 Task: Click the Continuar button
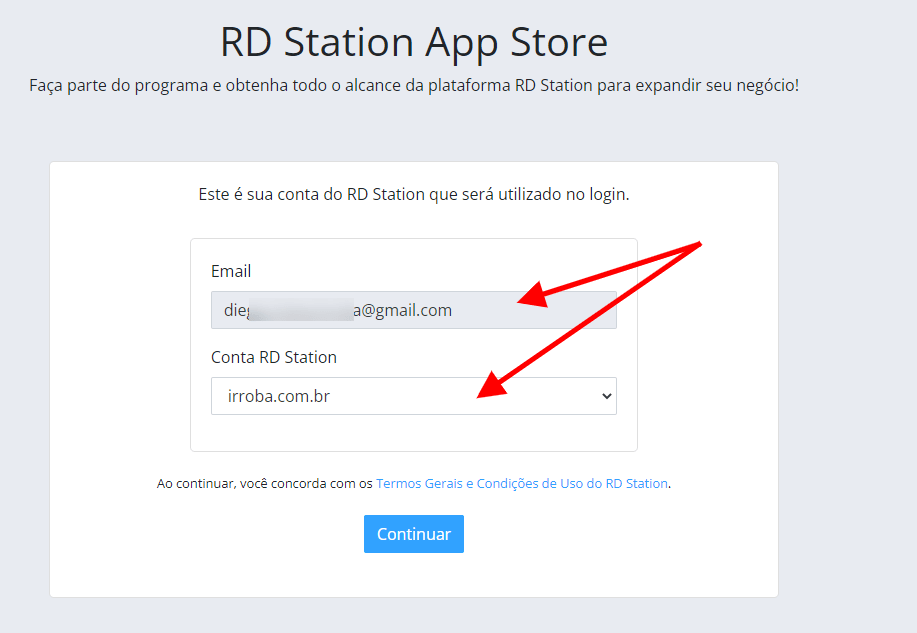413,534
